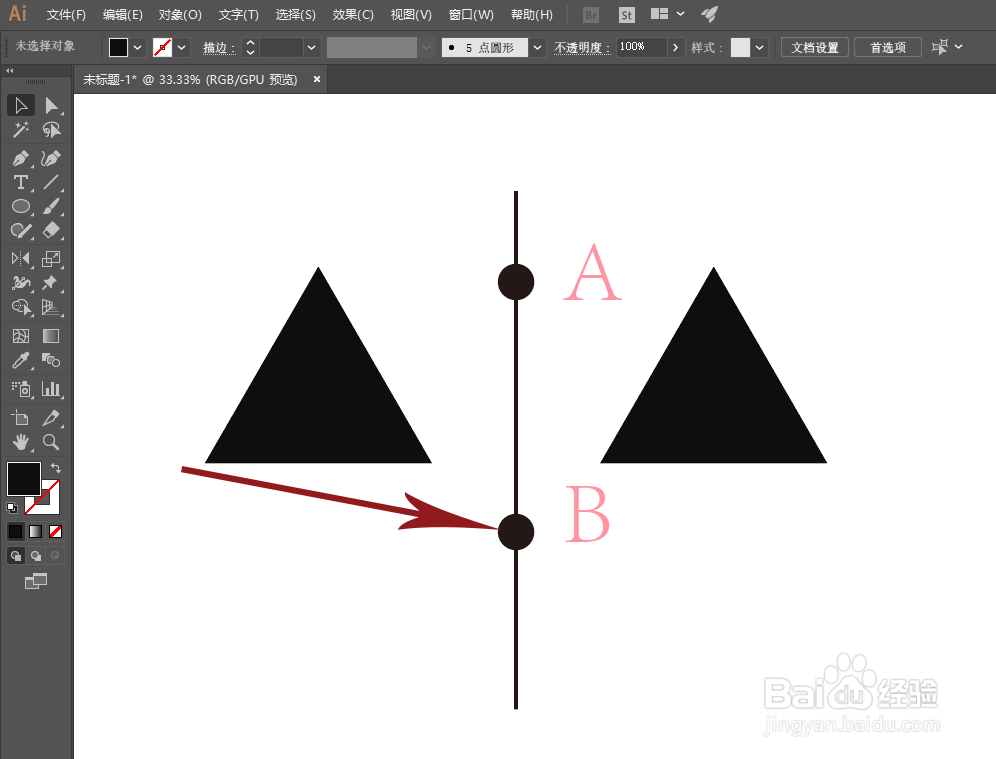
Task: Choose the Eyedropper tool
Action: (x=21, y=360)
